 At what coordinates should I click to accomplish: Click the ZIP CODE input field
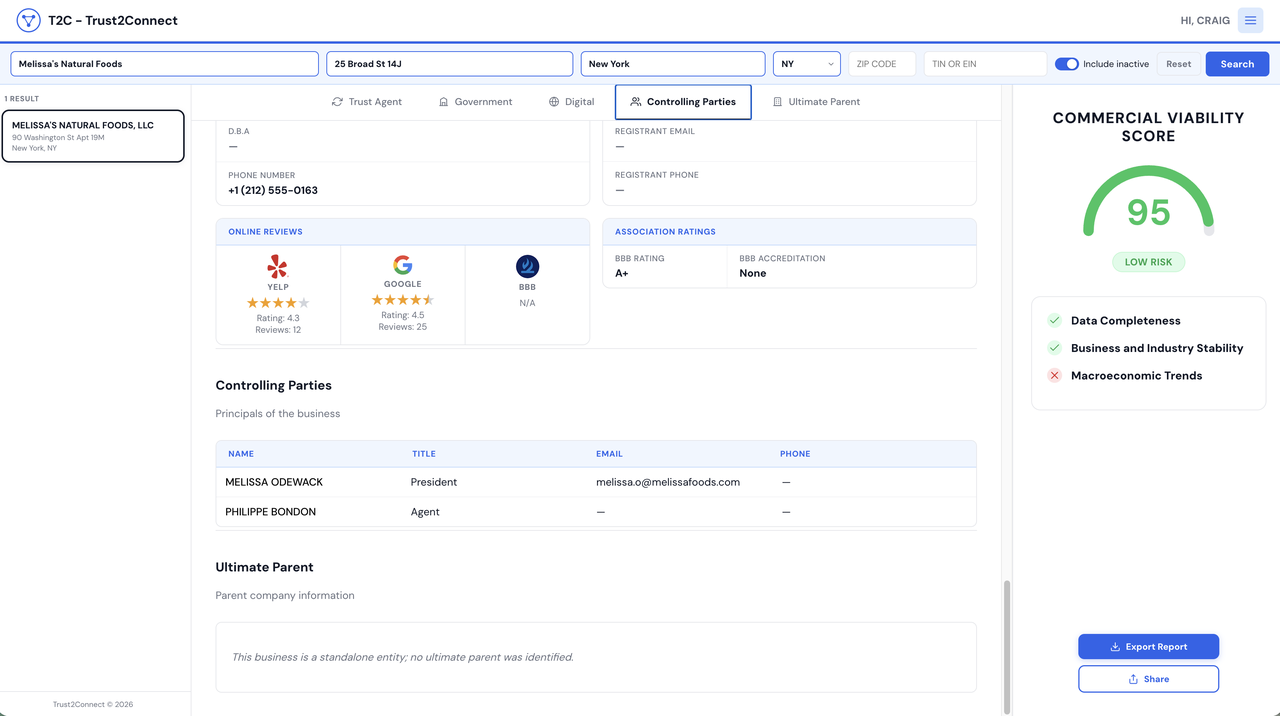[x=882, y=64]
